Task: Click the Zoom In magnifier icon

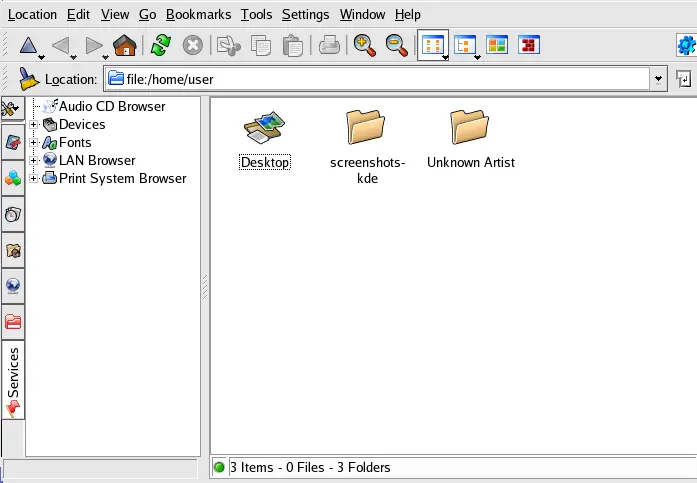Action: tap(364, 45)
